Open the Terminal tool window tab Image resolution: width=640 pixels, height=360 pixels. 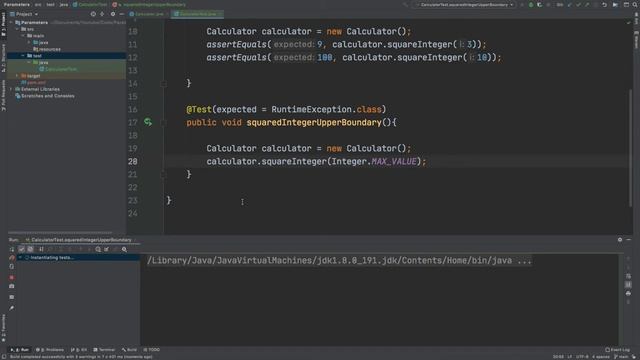tap(104, 350)
